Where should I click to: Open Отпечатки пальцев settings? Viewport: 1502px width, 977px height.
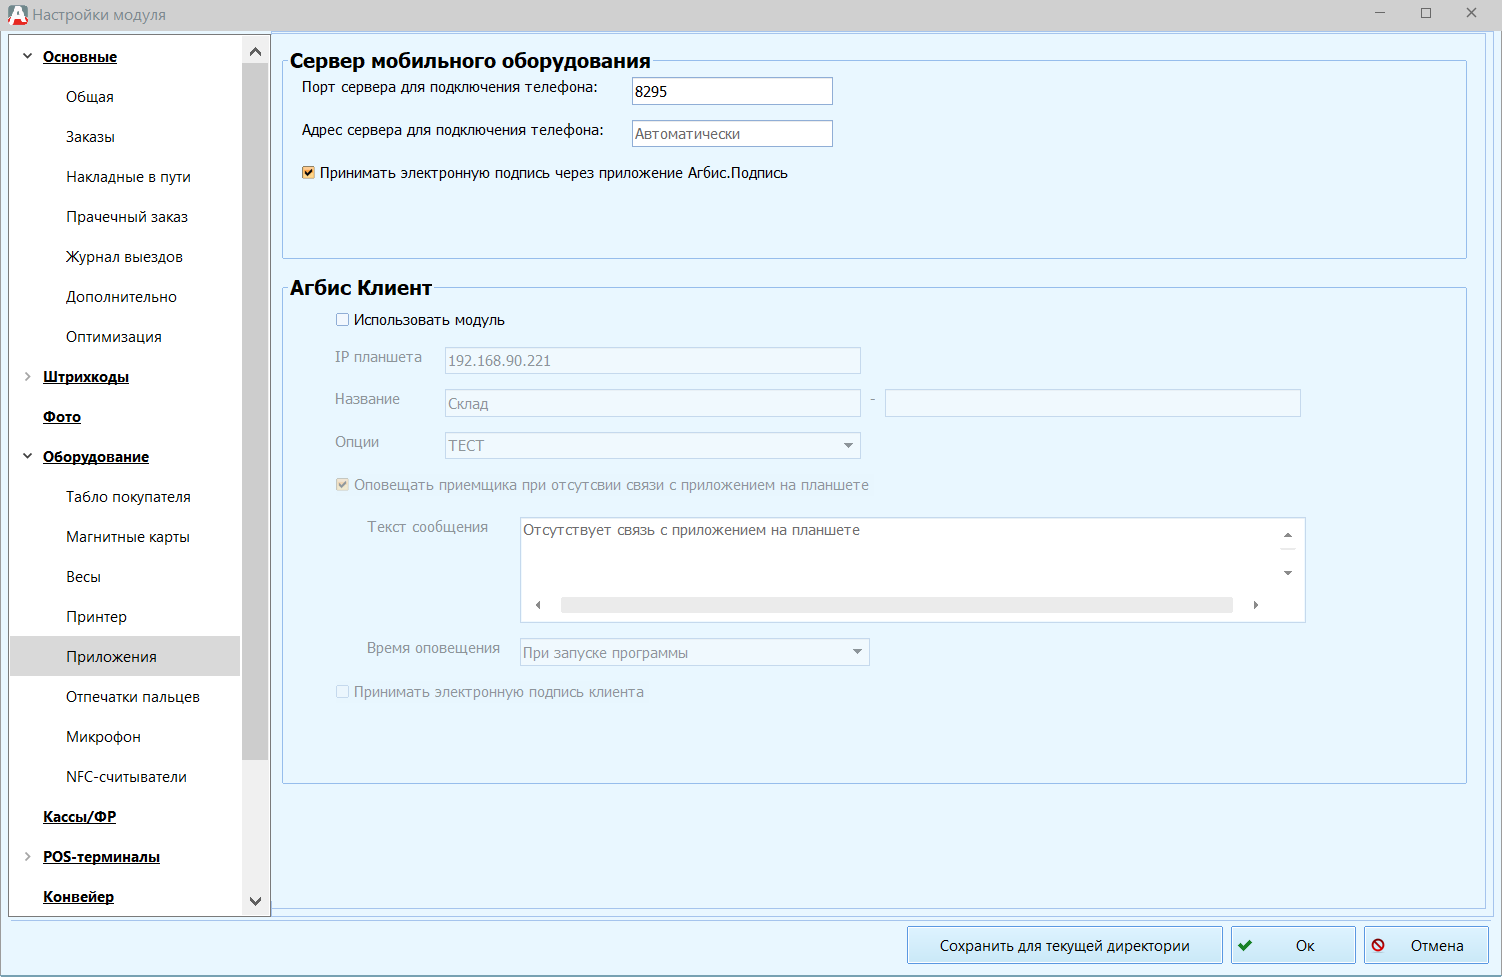(133, 697)
